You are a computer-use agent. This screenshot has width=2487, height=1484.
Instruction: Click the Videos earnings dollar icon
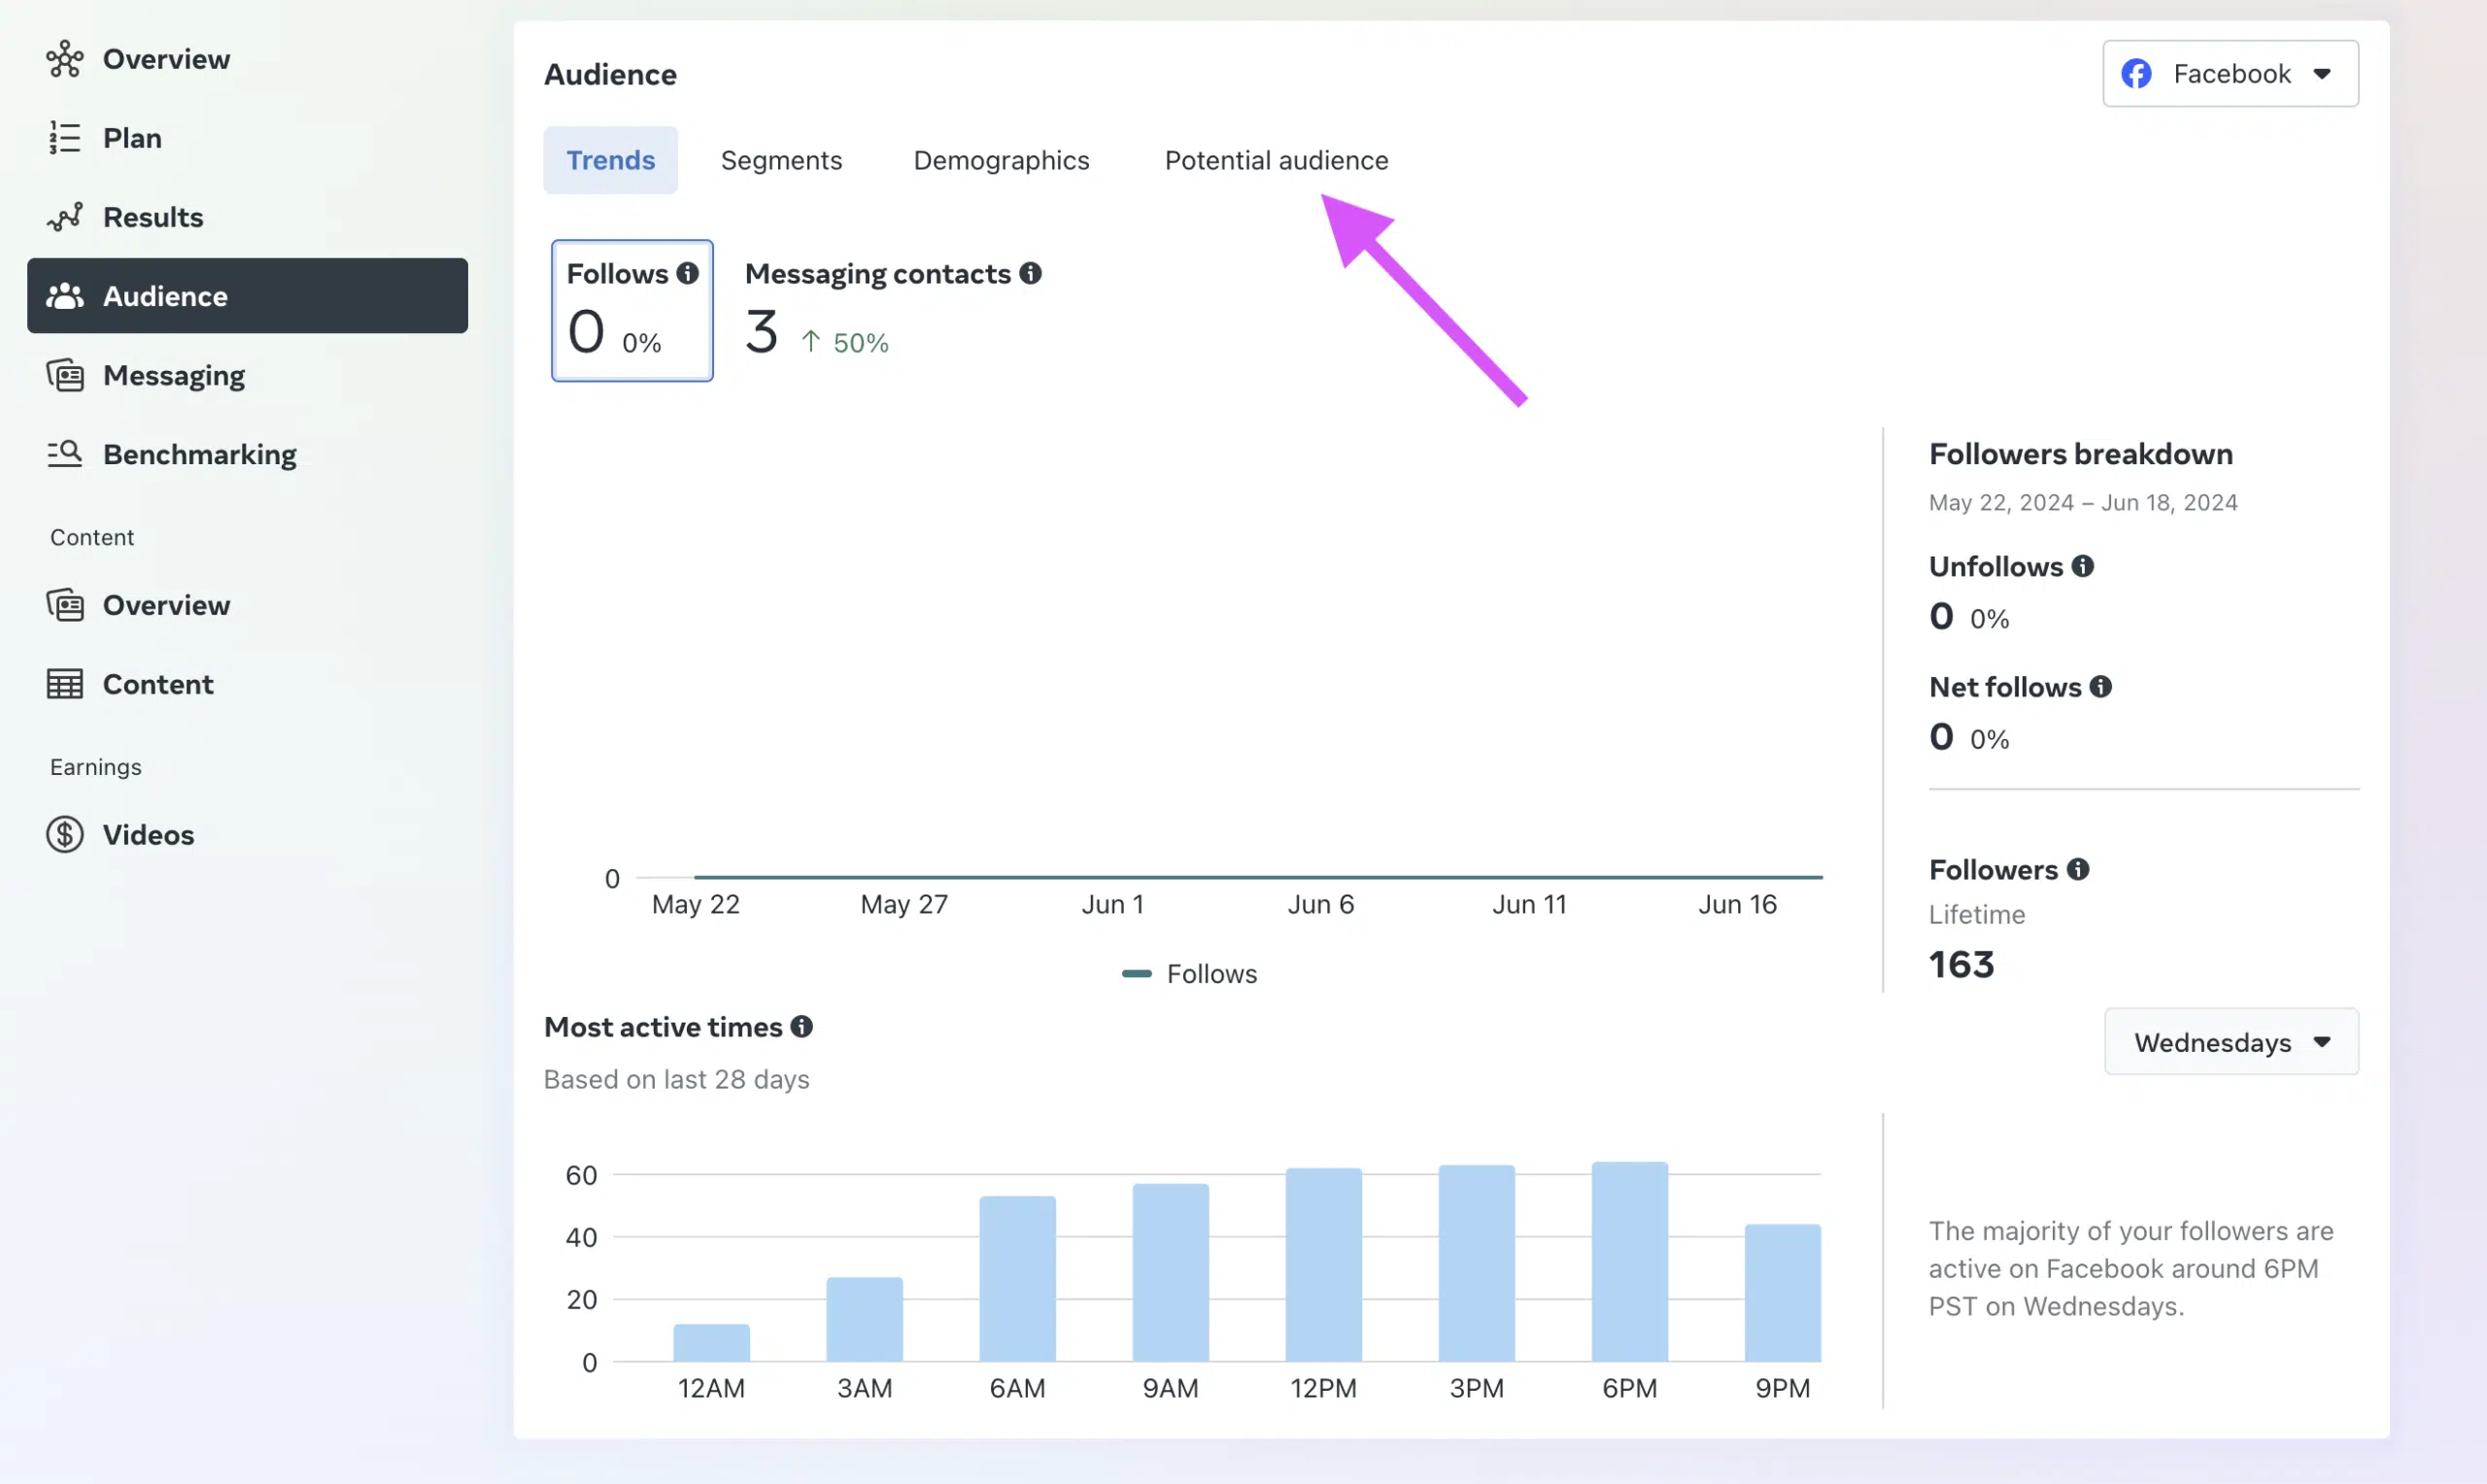tap(64, 834)
